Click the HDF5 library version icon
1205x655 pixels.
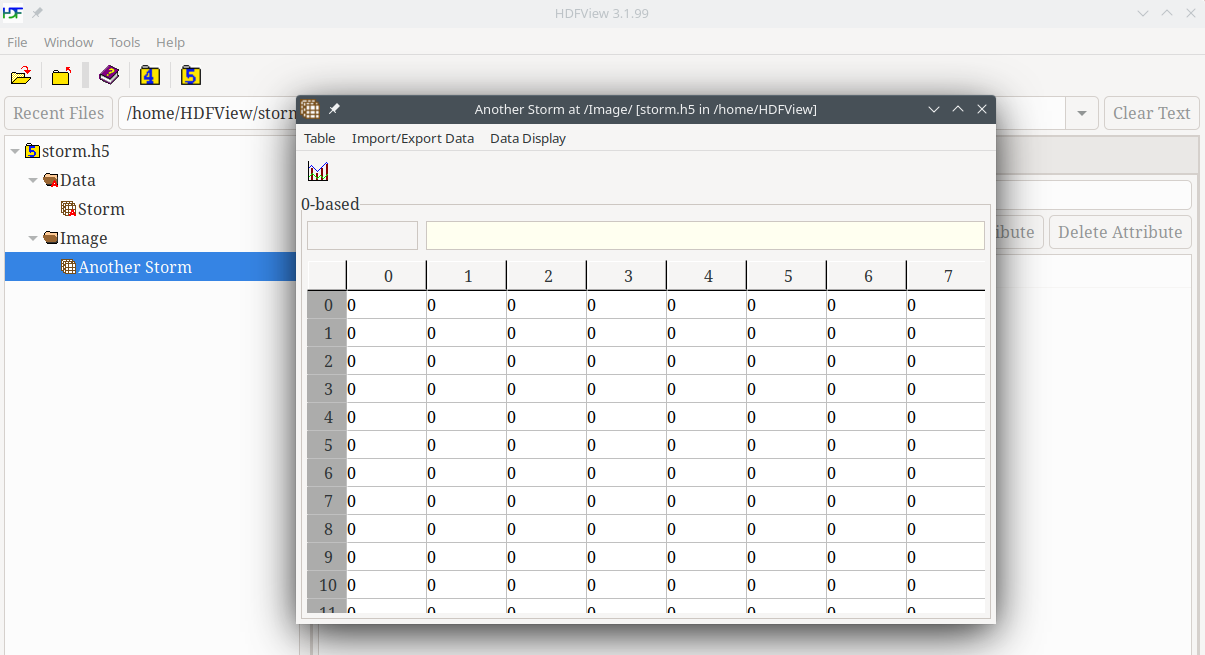click(191, 76)
